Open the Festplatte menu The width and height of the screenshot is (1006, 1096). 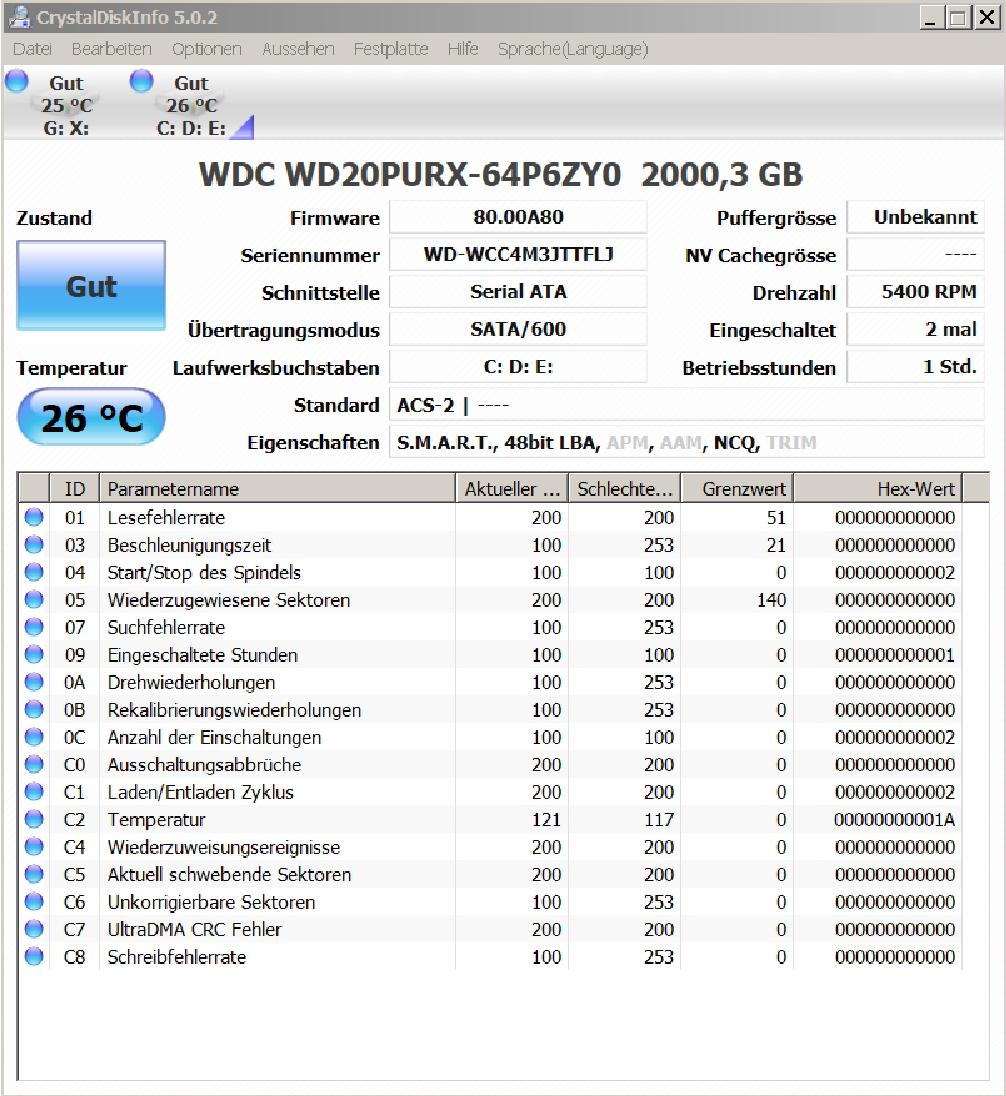(x=391, y=49)
